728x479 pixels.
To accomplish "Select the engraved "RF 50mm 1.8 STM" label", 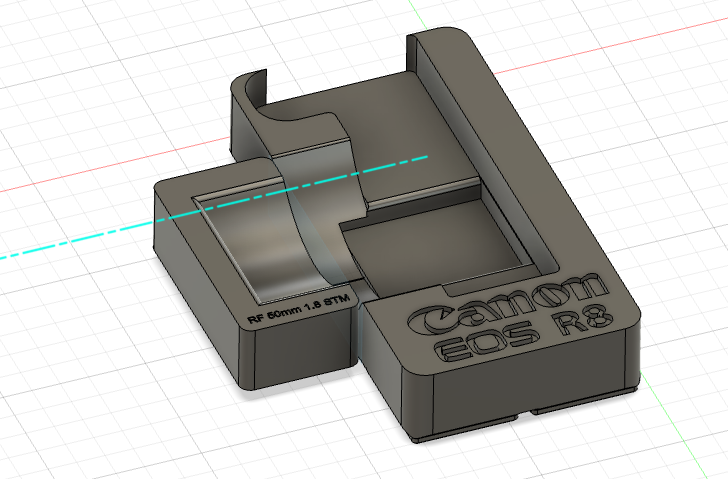I will 299,309.
